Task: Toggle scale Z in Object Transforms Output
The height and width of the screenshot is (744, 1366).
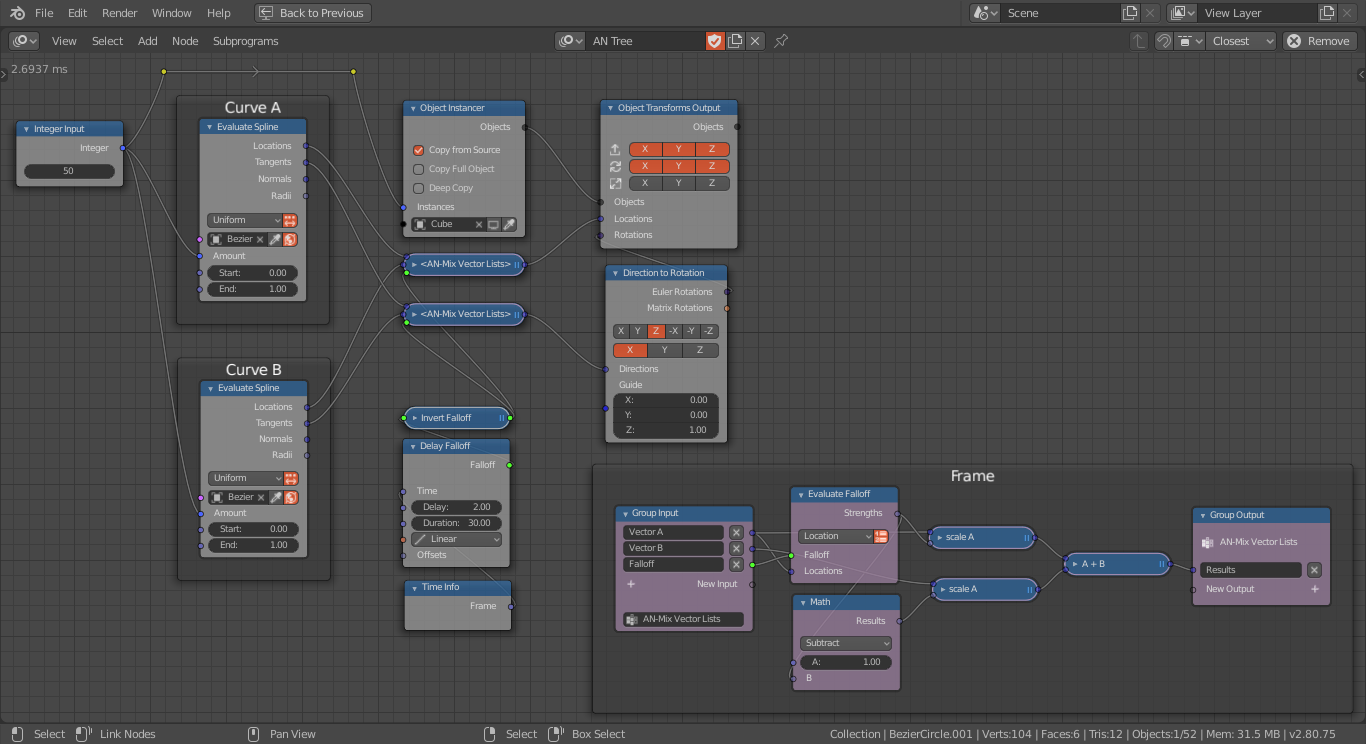Action: tap(712, 183)
